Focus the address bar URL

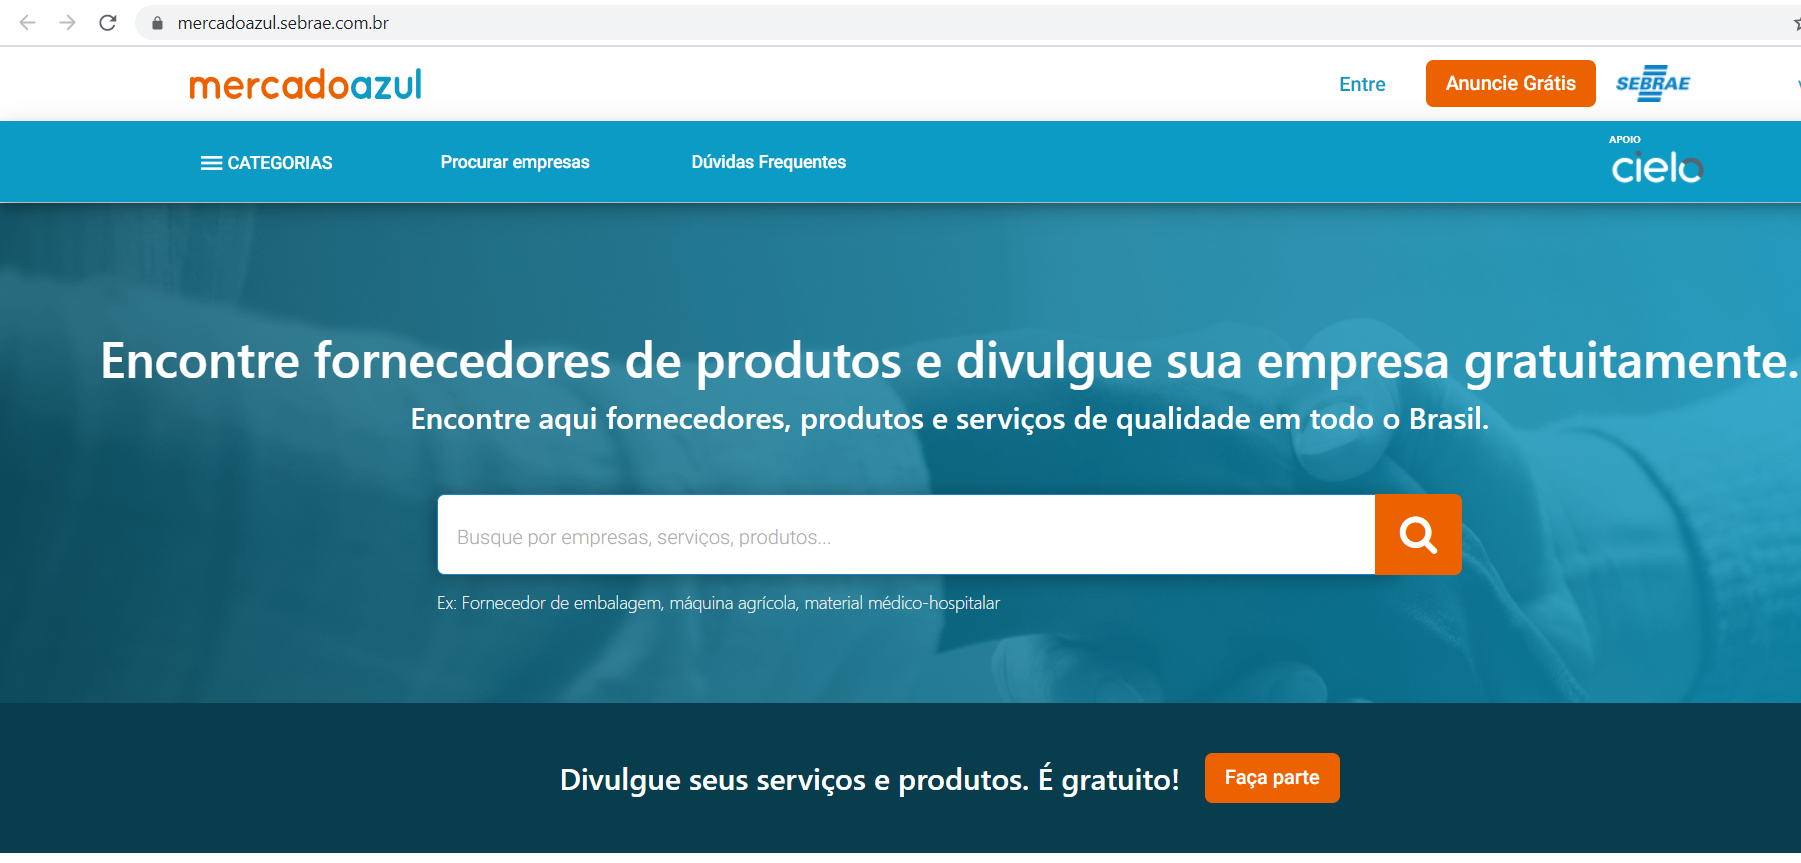[283, 23]
